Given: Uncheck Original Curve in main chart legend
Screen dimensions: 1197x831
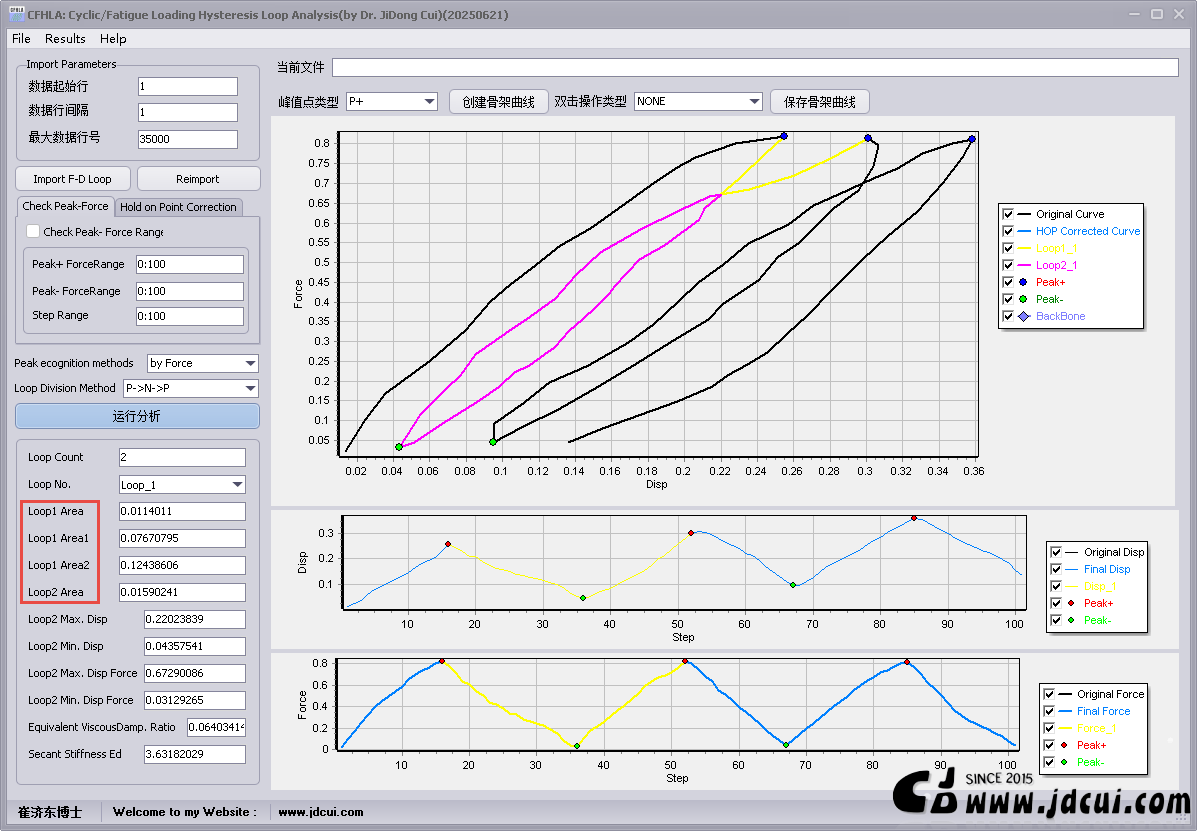Looking at the screenshot, I should (x=1008, y=214).
